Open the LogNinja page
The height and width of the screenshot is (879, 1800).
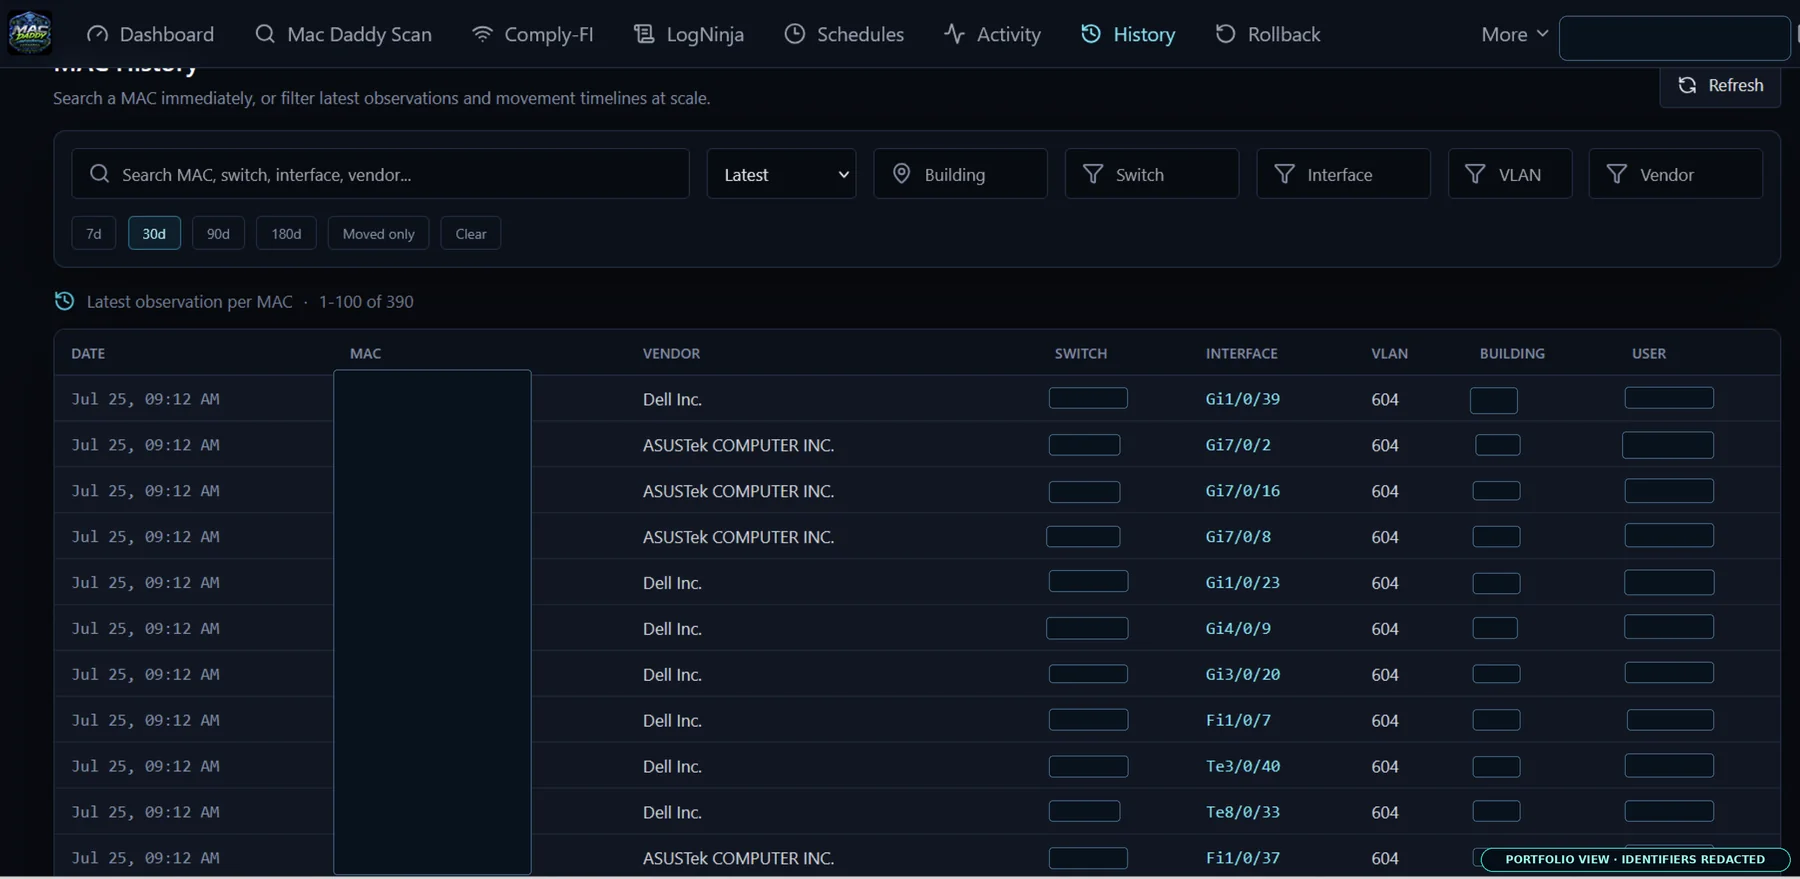point(690,34)
